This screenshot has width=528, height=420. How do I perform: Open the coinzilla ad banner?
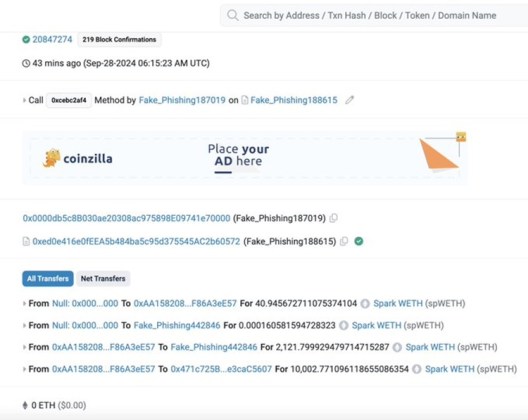coord(245,158)
